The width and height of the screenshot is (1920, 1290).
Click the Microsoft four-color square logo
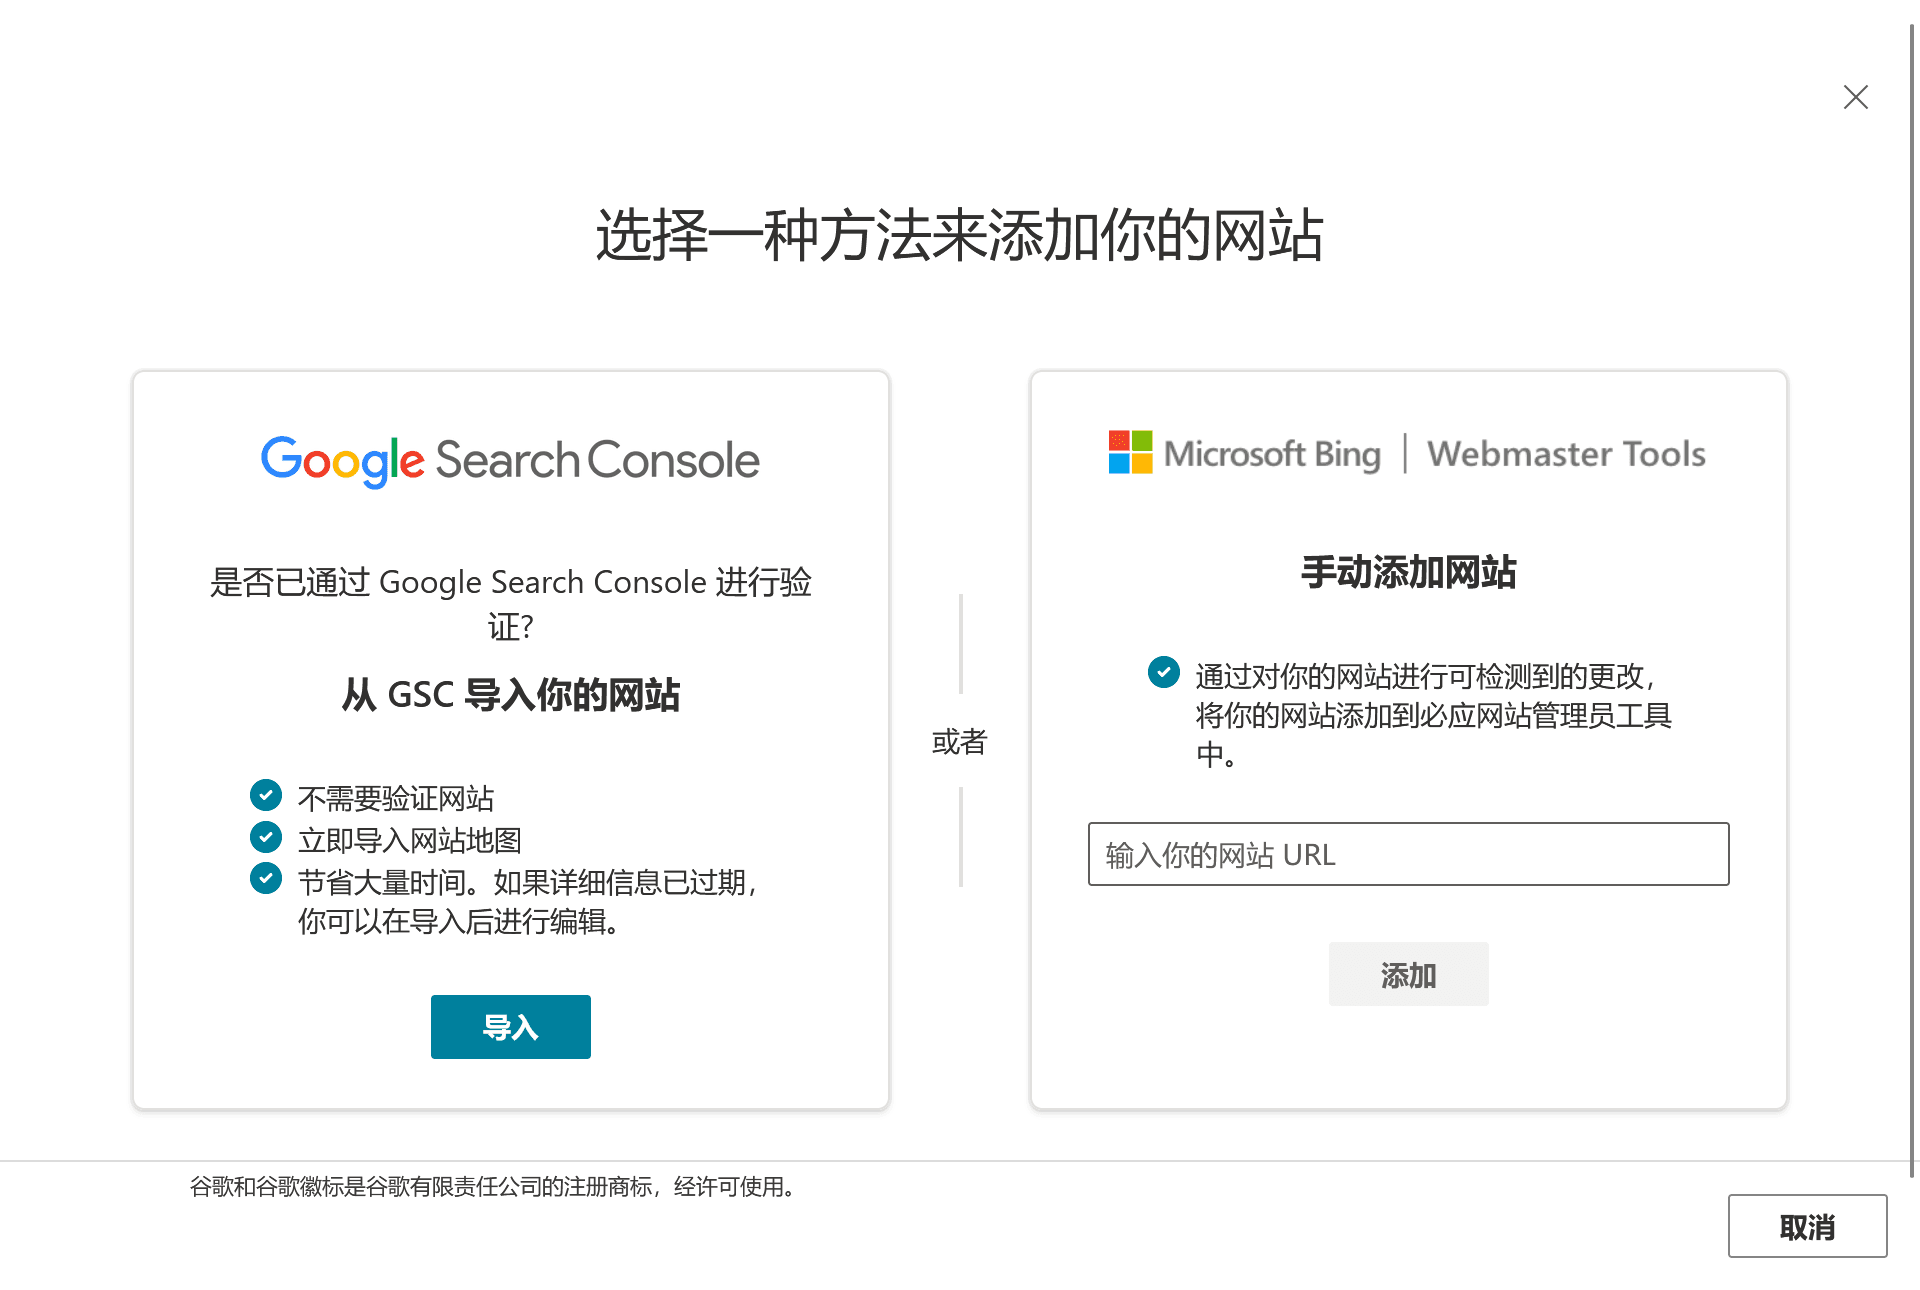1130,452
